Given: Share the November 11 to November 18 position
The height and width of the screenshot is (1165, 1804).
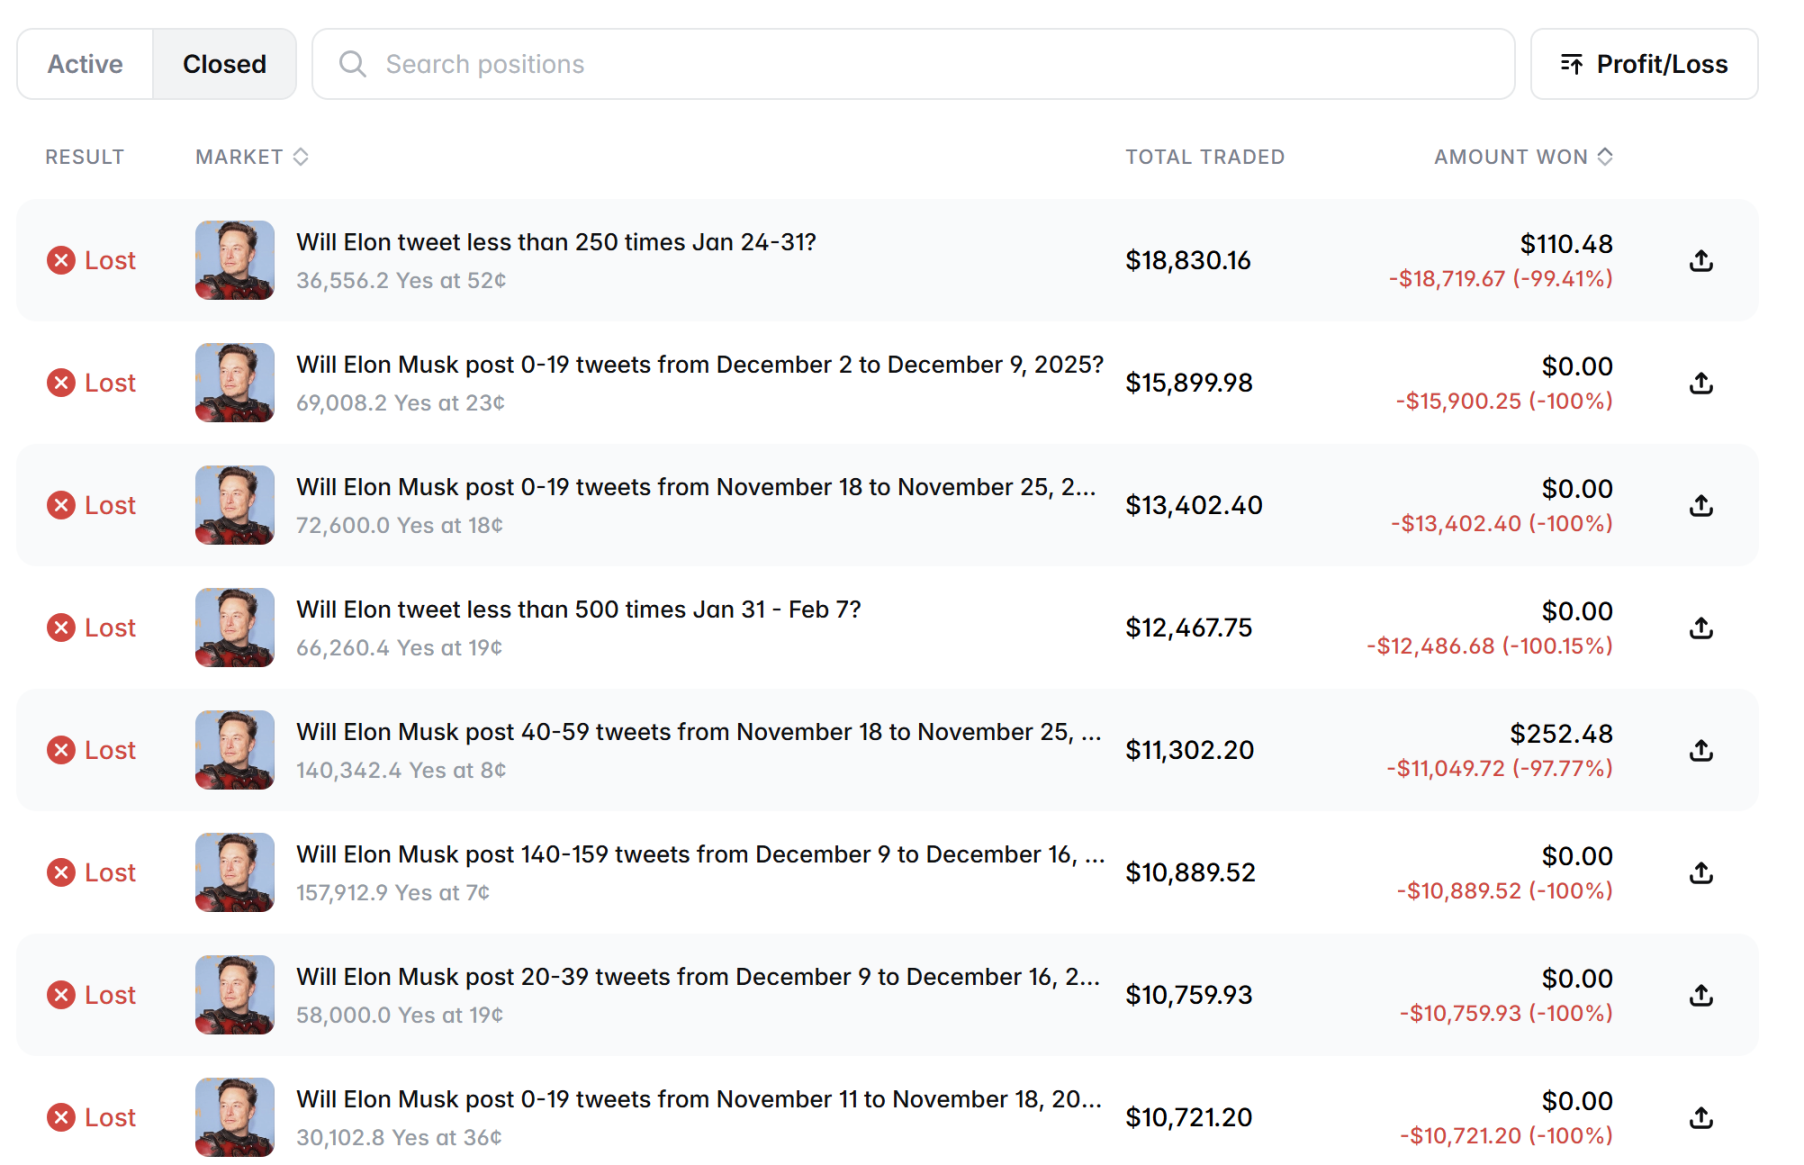Looking at the screenshot, I should pyautogui.click(x=1701, y=1118).
